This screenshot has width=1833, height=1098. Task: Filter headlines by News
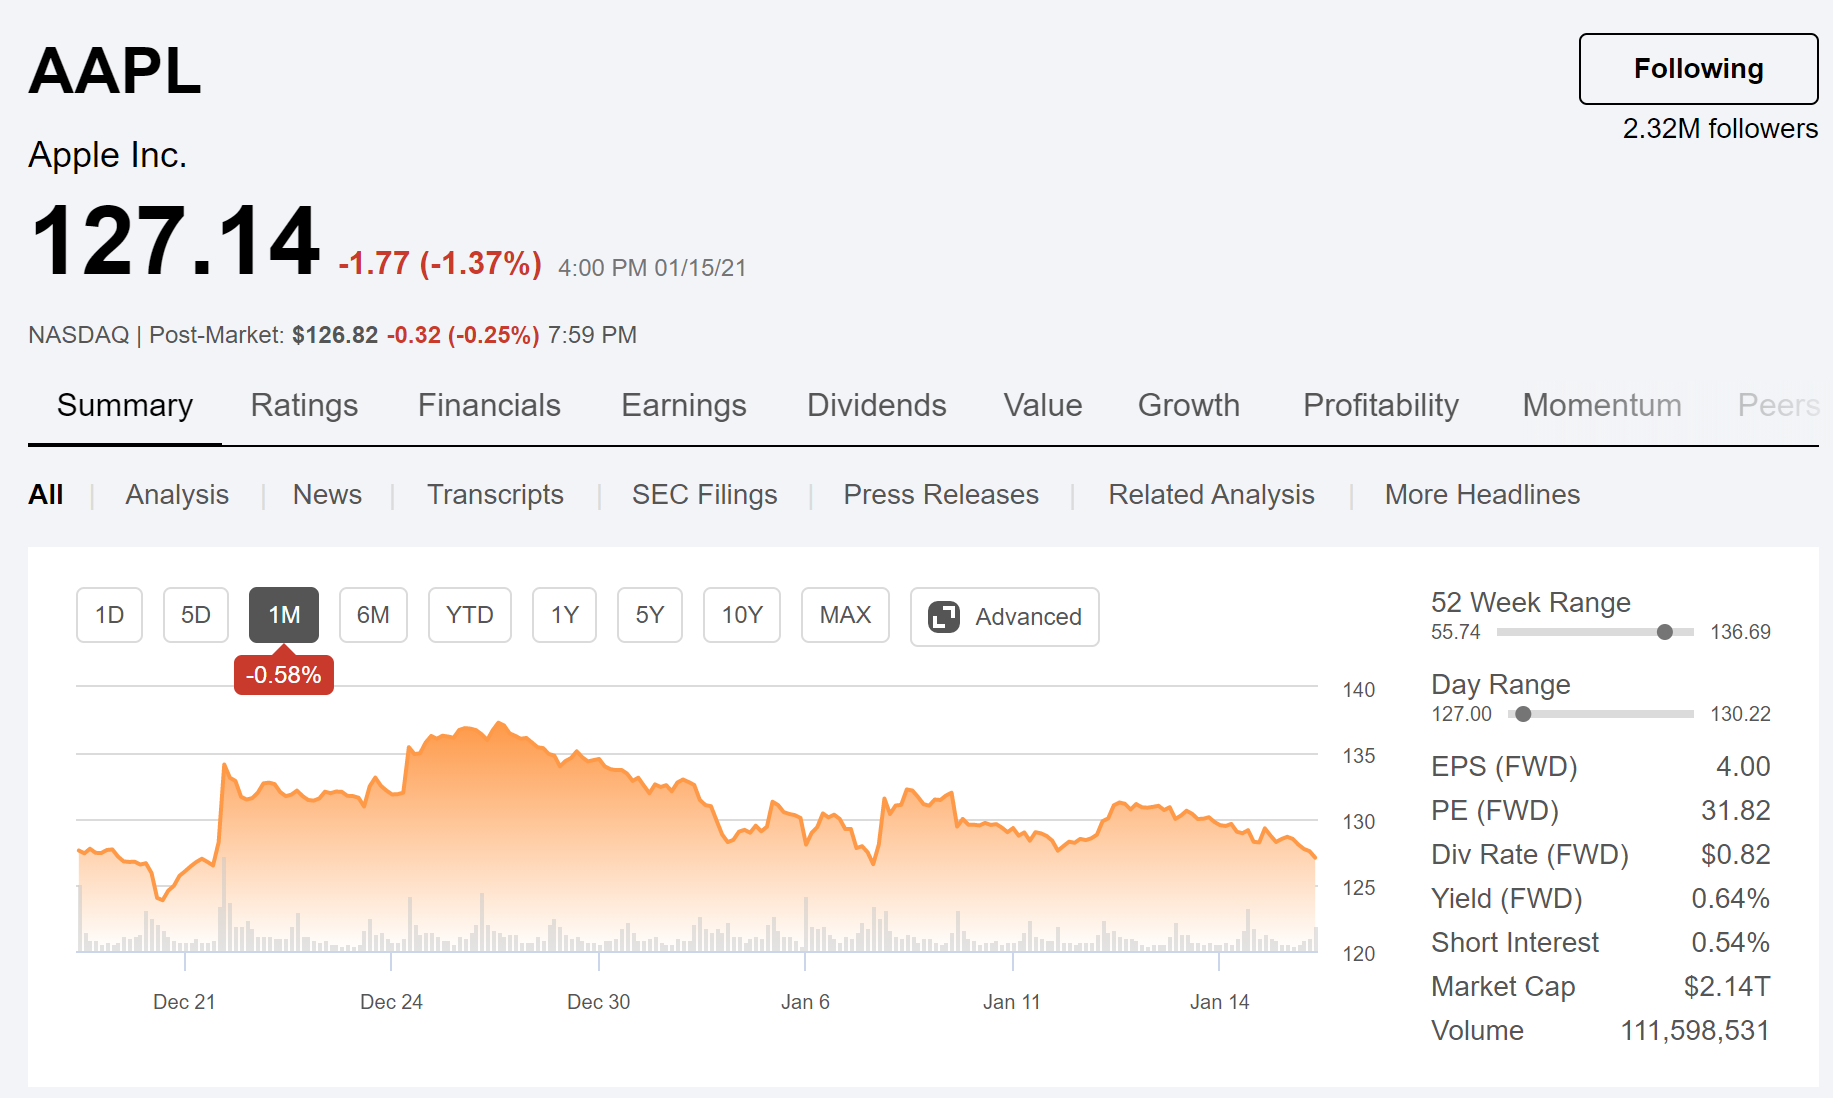pyautogui.click(x=327, y=495)
